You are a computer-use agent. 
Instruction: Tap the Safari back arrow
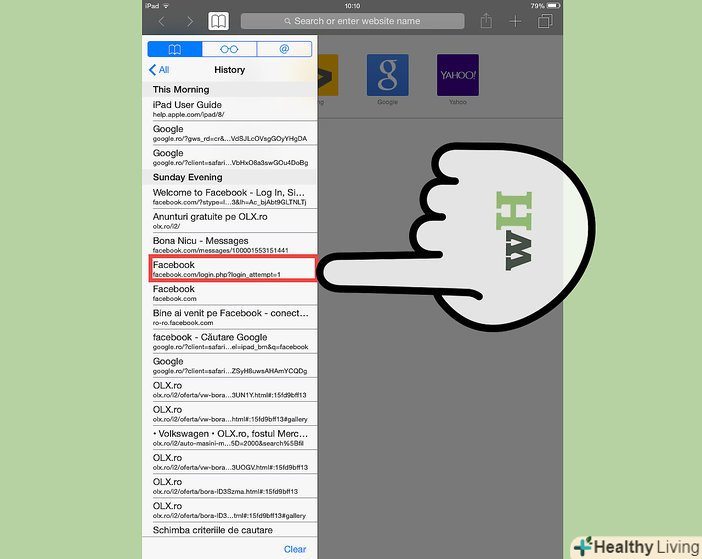point(162,21)
